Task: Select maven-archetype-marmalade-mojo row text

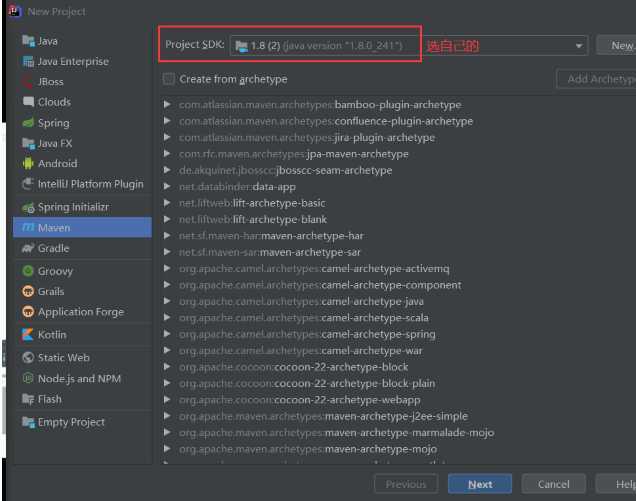Action: [x=337, y=432]
